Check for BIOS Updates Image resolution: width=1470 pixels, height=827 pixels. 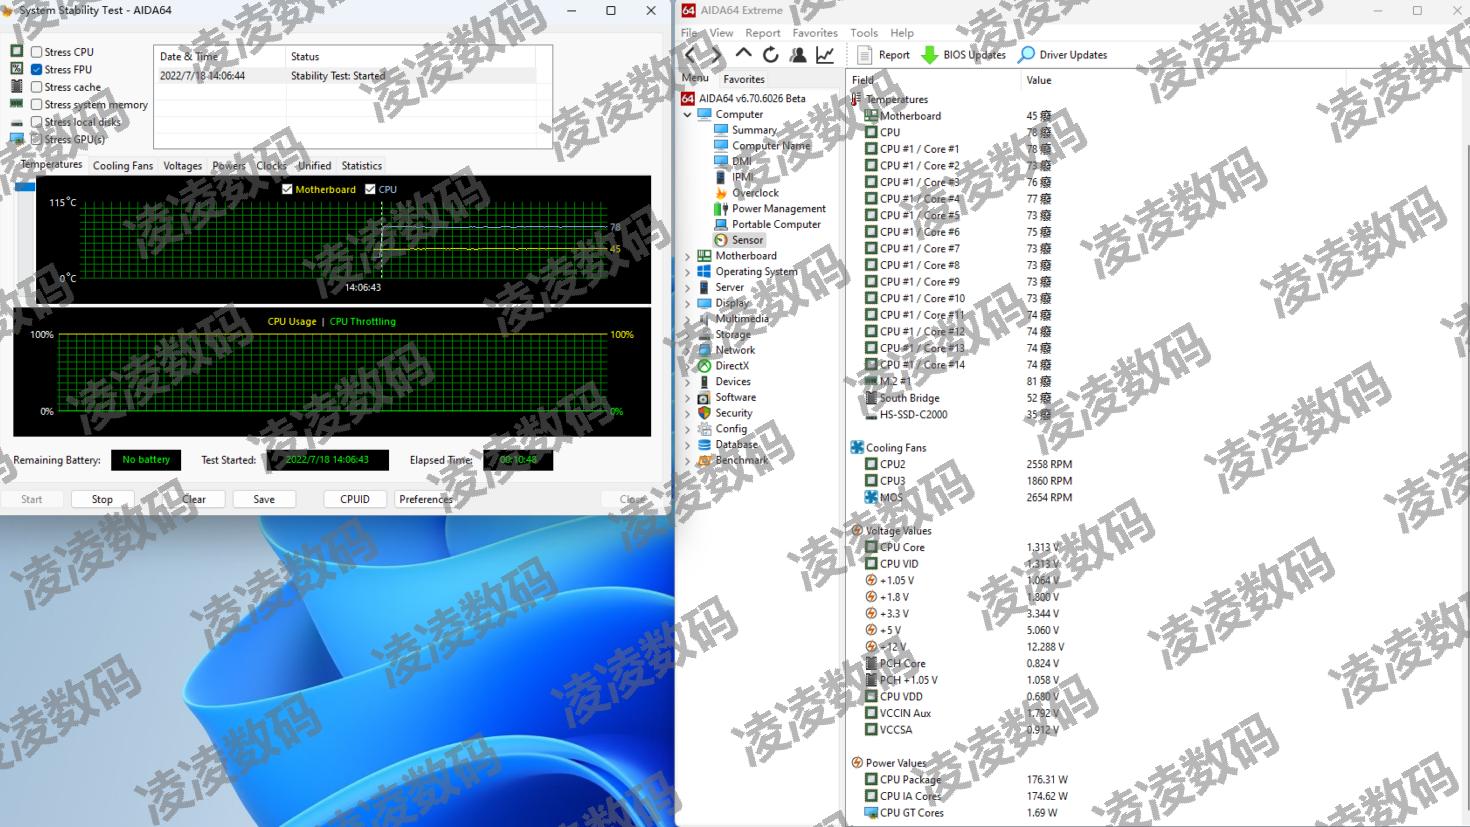963,55
